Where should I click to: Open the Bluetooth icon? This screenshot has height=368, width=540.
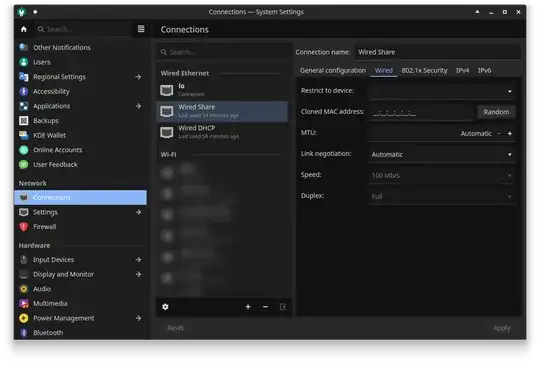pyautogui.click(x=24, y=333)
